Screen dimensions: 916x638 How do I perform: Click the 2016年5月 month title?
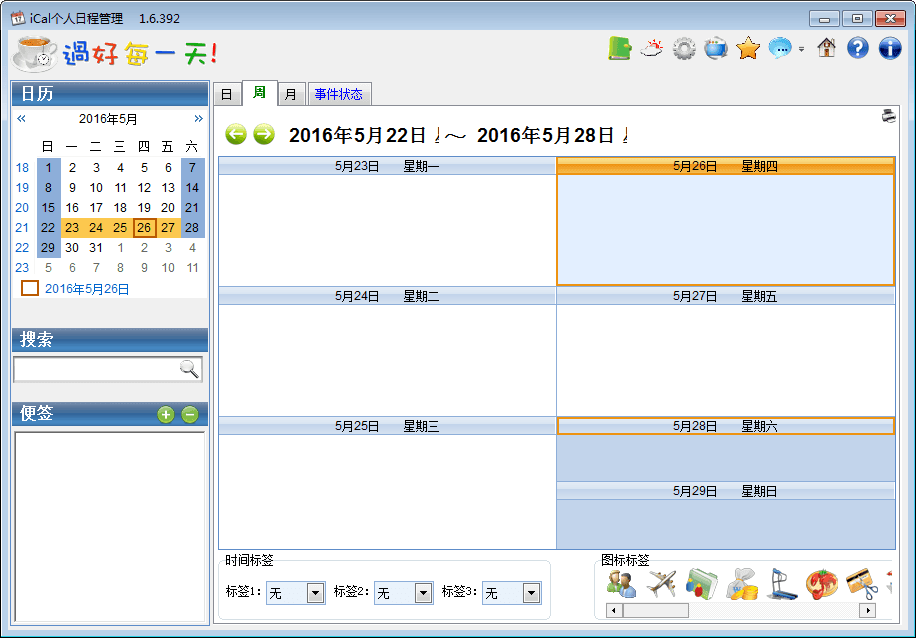(x=108, y=119)
